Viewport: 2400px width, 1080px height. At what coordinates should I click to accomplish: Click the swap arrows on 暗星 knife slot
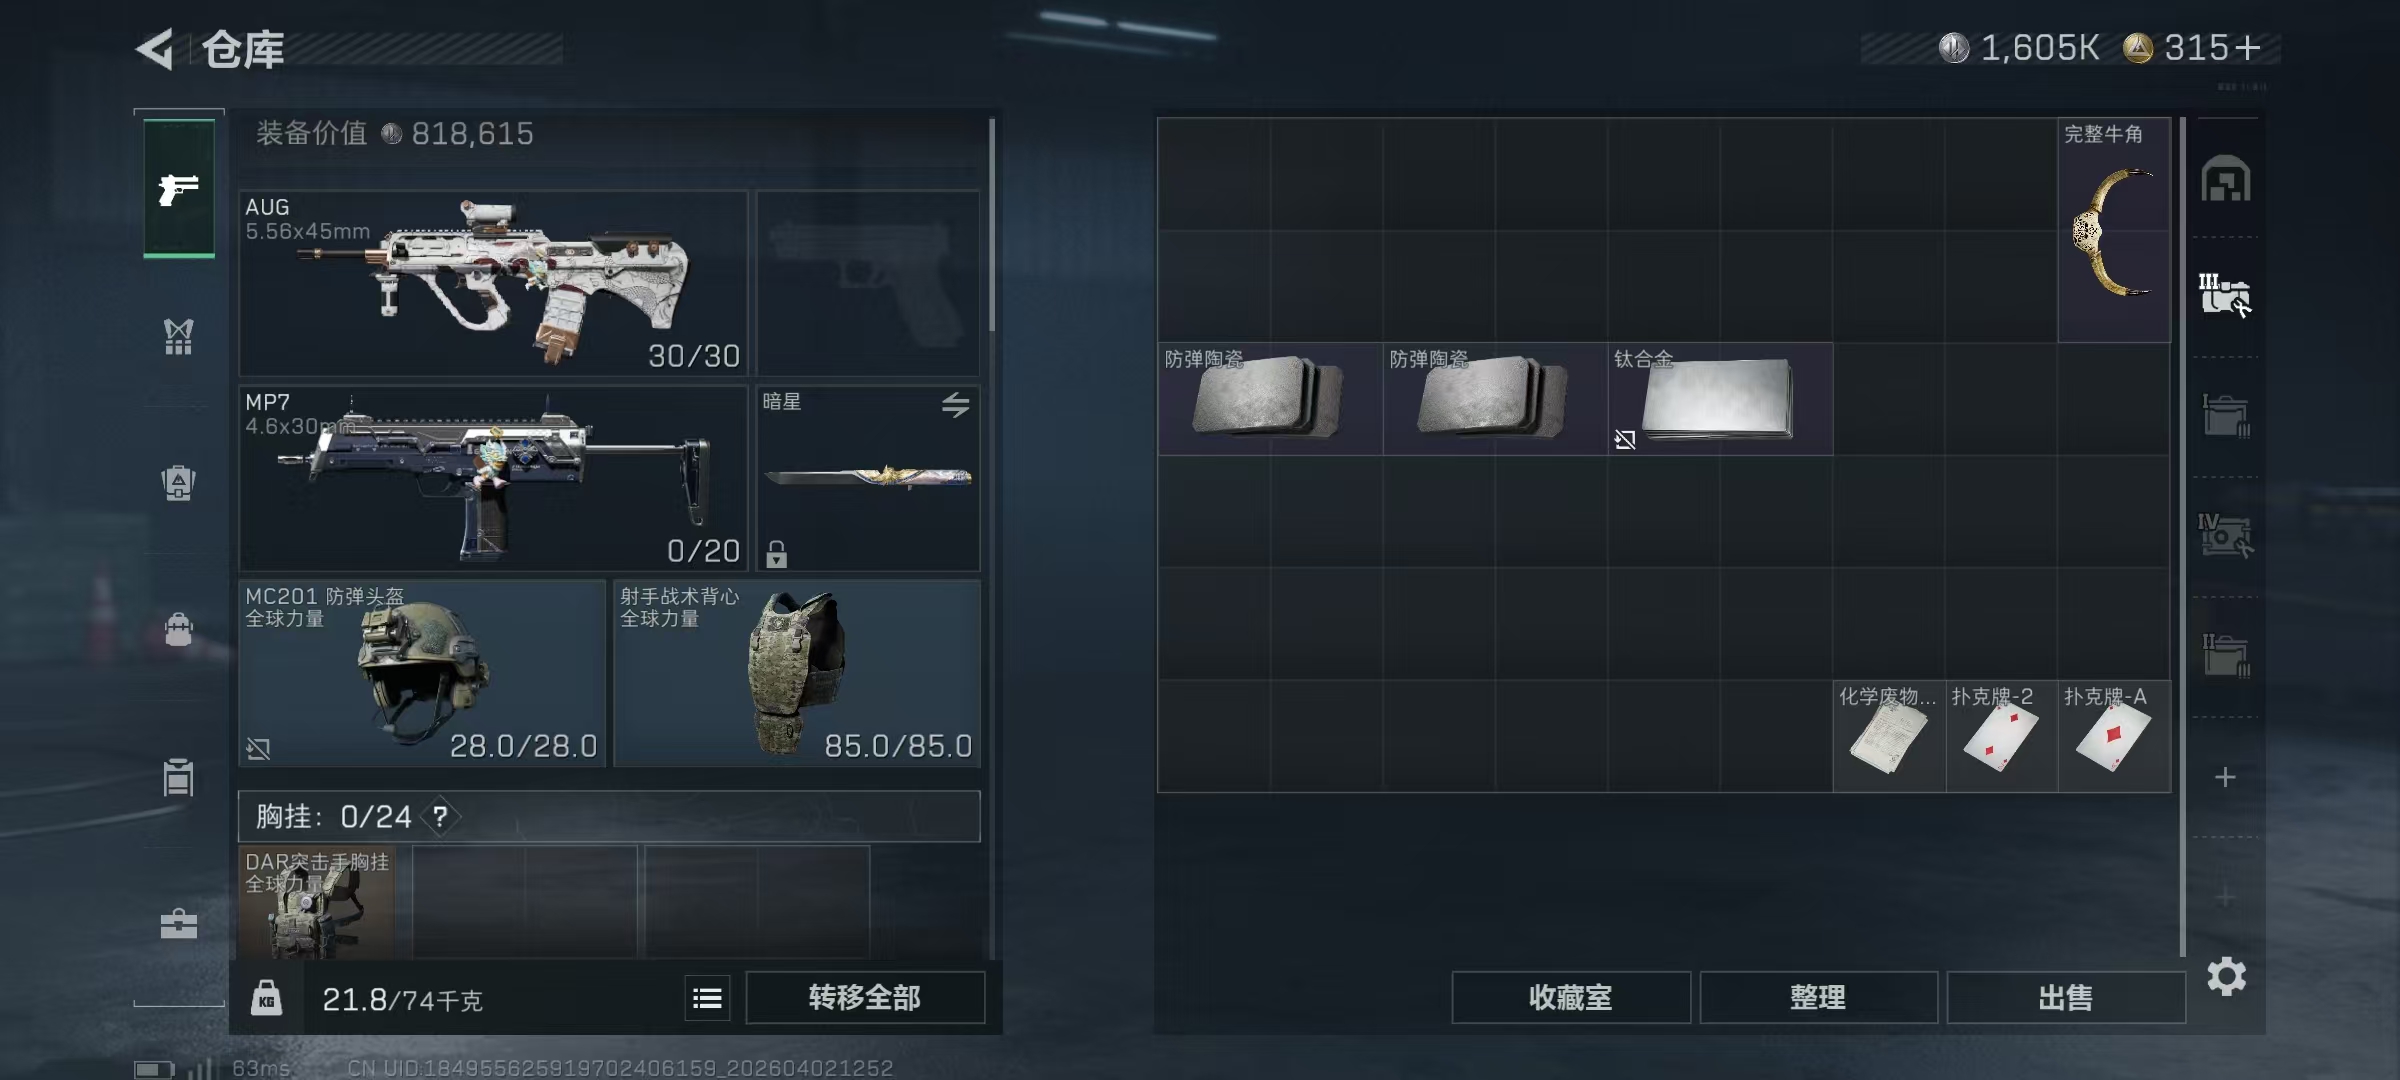[955, 405]
